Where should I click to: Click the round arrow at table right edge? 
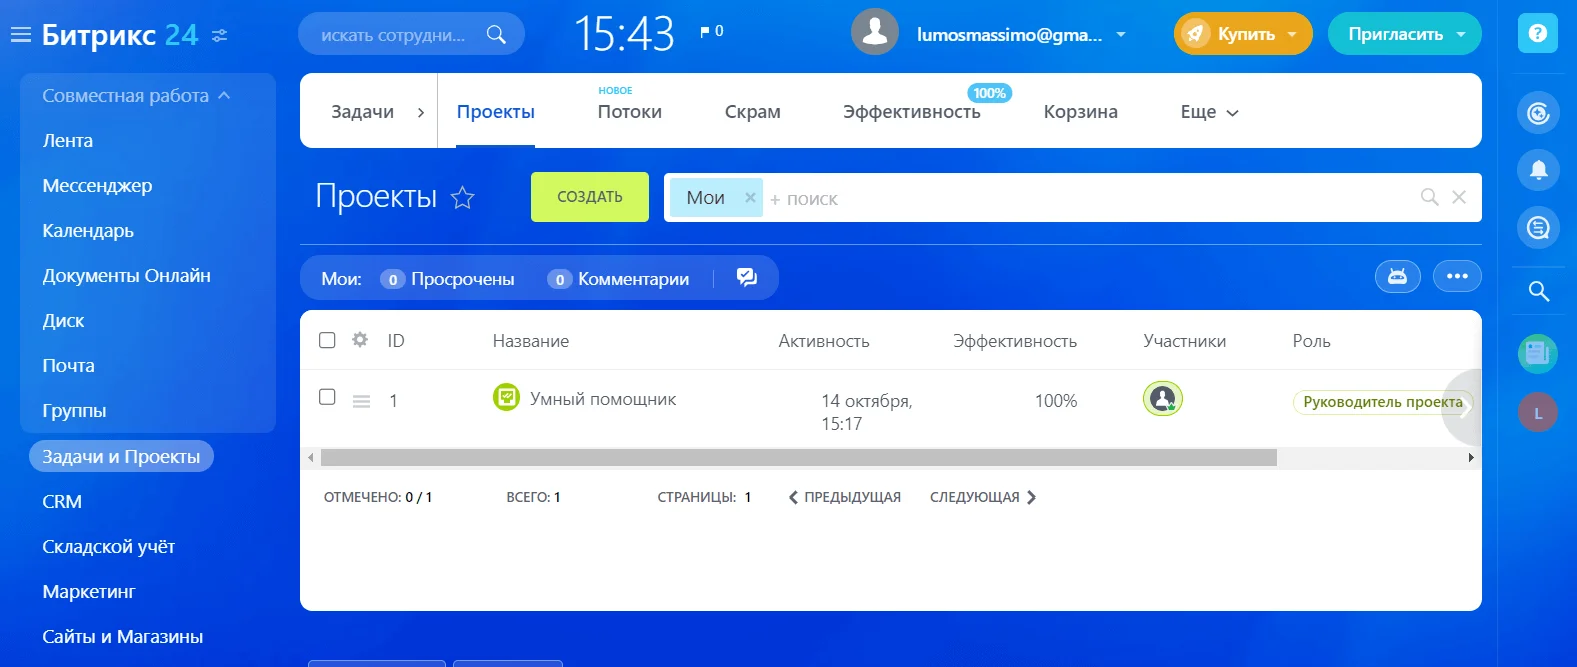1461,408
